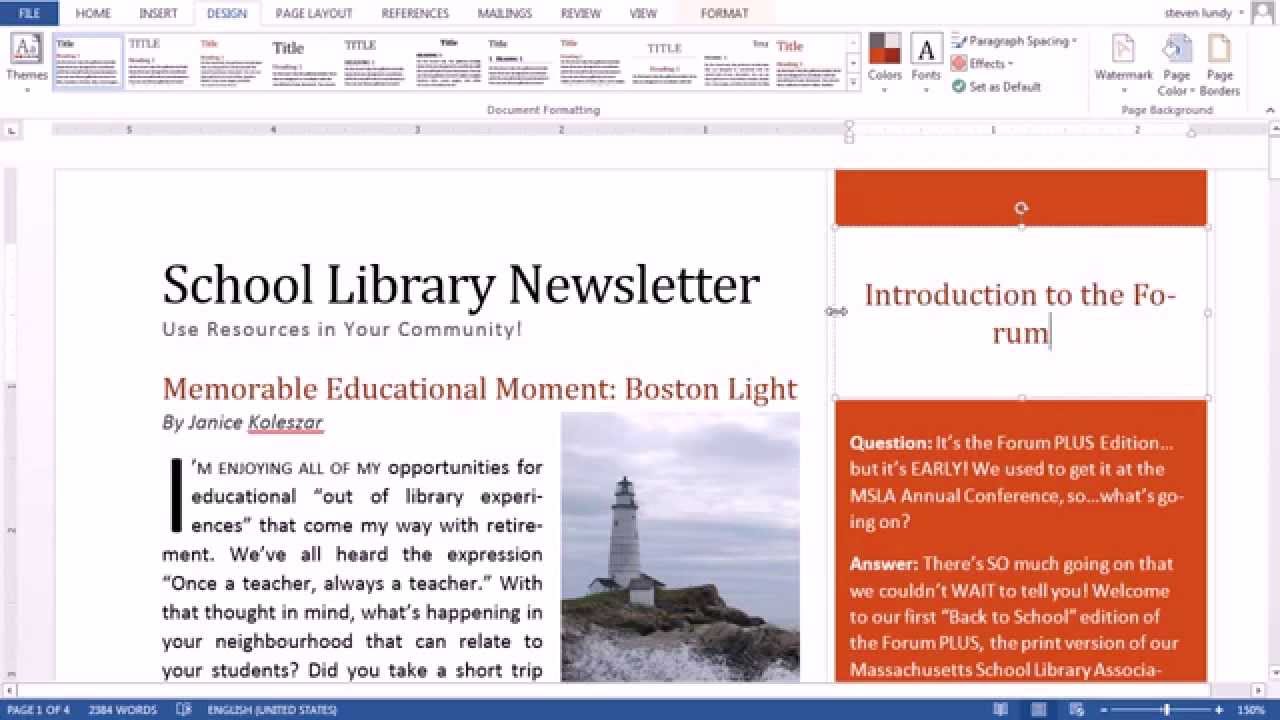This screenshot has height=720, width=1280.
Task: Switch to the REFERENCES tab
Action: coord(415,13)
